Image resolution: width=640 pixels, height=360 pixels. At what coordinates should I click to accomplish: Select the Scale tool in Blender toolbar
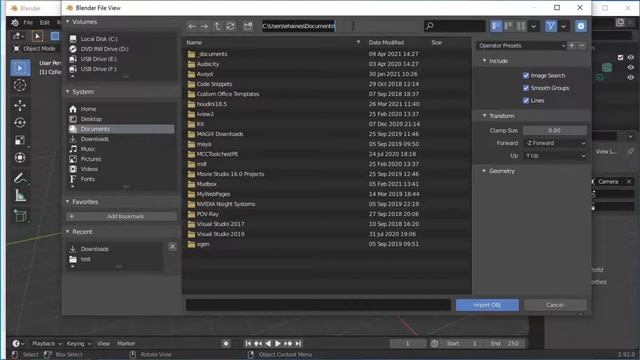point(20,140)
